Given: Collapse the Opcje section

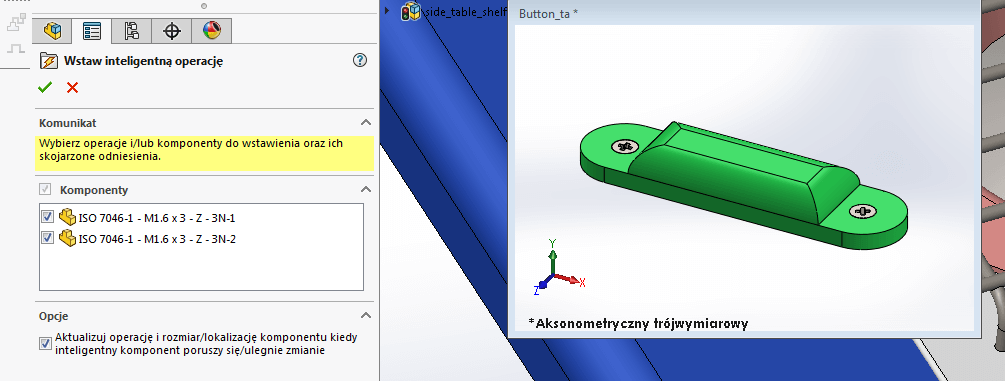Looking at the screenshot, I should [x=365, y=316].
